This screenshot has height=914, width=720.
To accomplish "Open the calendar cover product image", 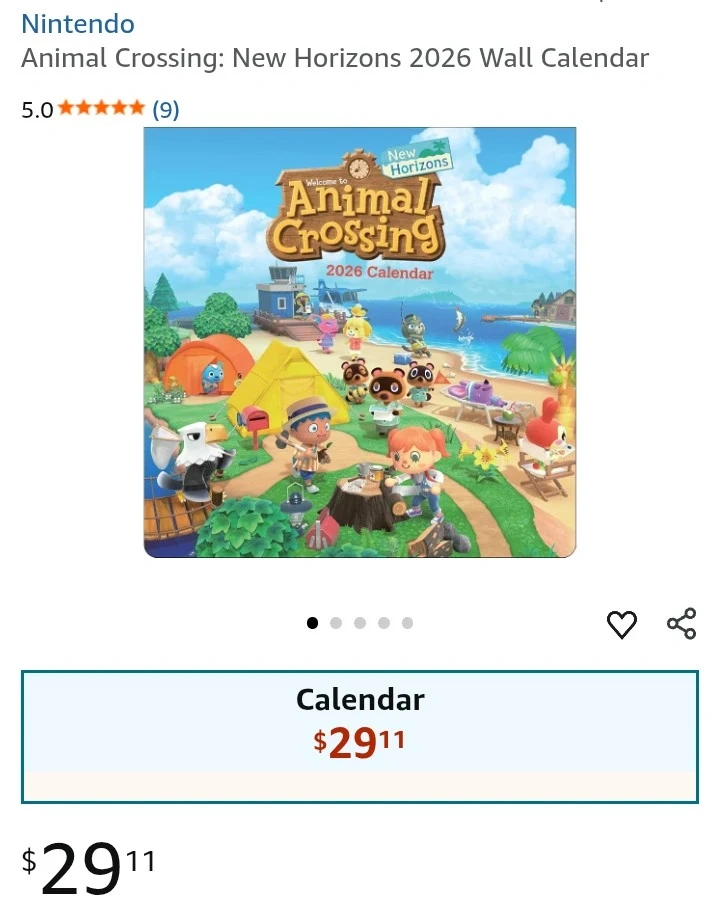I will tap(360, 342).
